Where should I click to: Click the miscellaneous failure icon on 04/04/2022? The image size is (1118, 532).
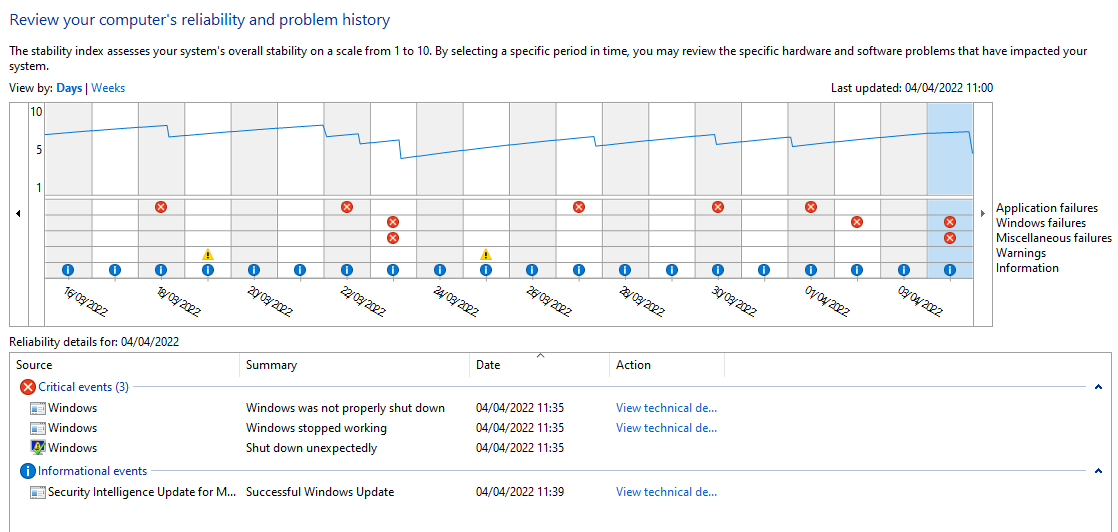950,238
